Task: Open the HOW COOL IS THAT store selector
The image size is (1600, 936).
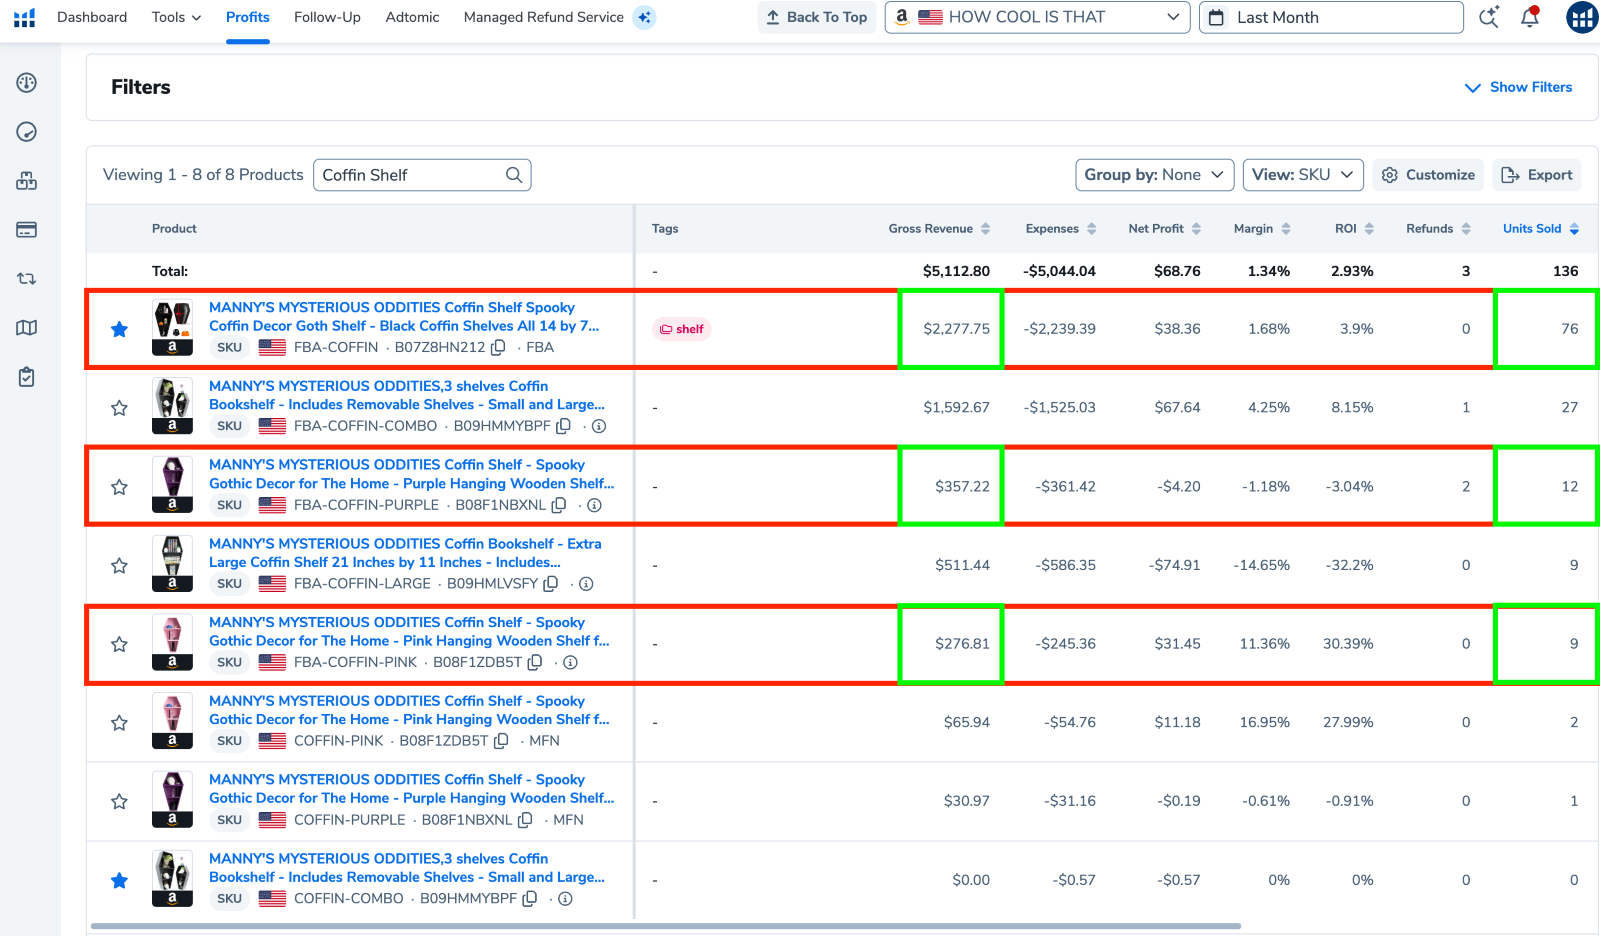Action: pyautogui.click(x=1037, y=17)
